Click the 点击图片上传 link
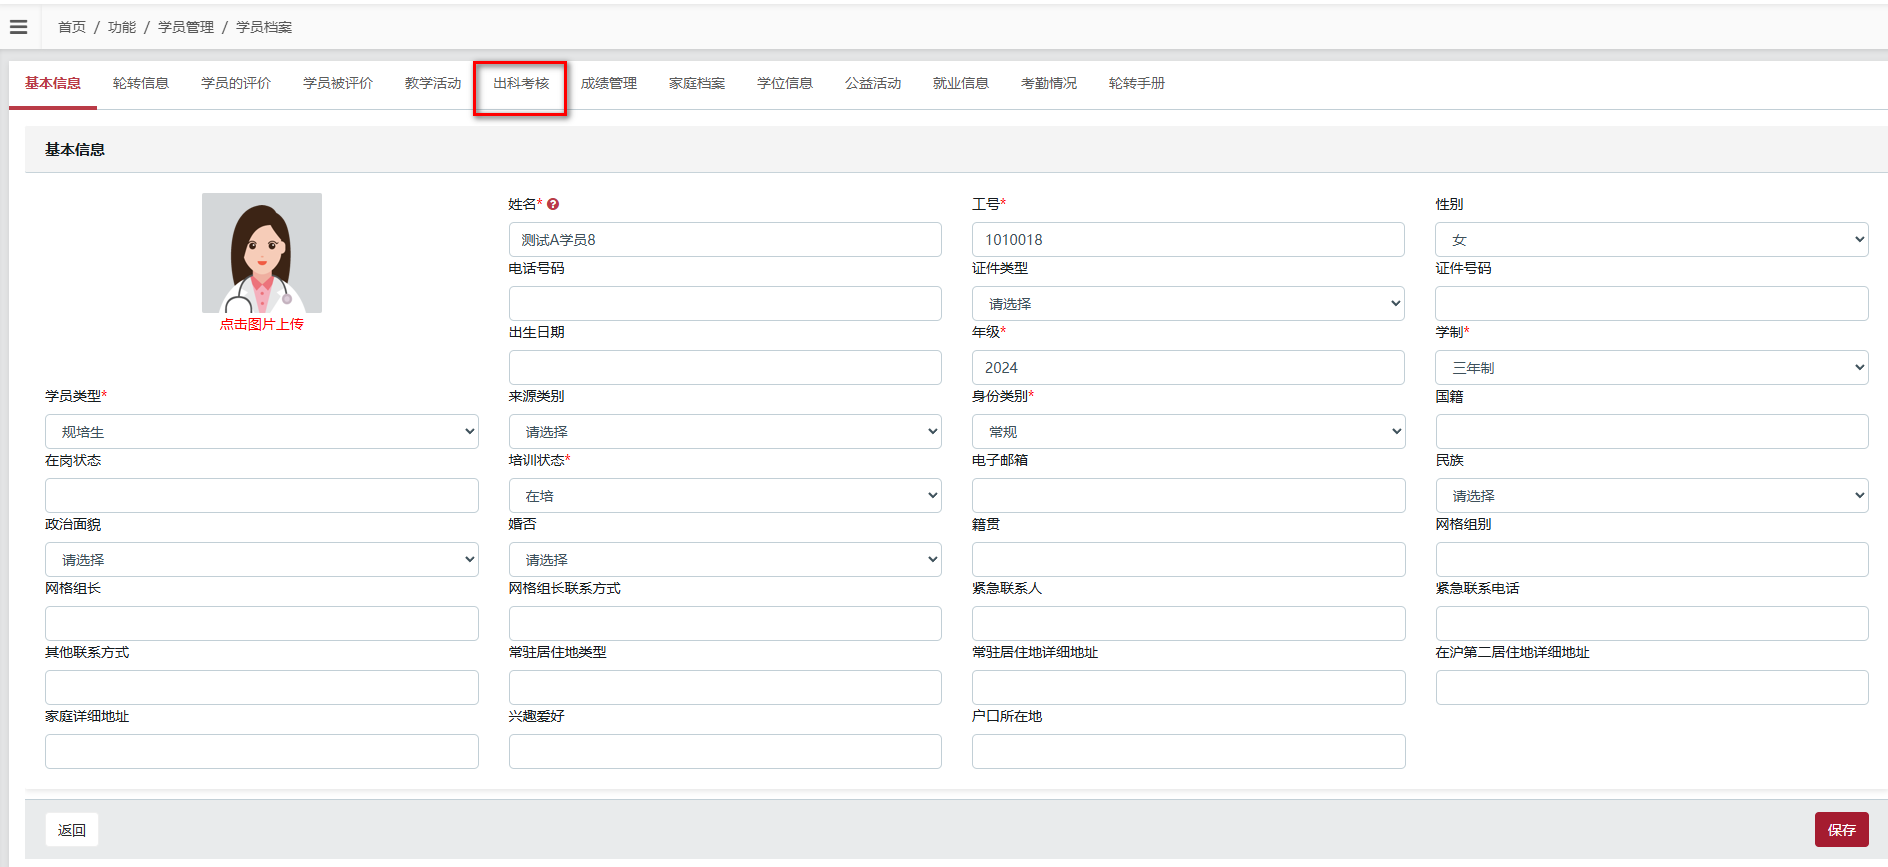 tap(262, 324)
